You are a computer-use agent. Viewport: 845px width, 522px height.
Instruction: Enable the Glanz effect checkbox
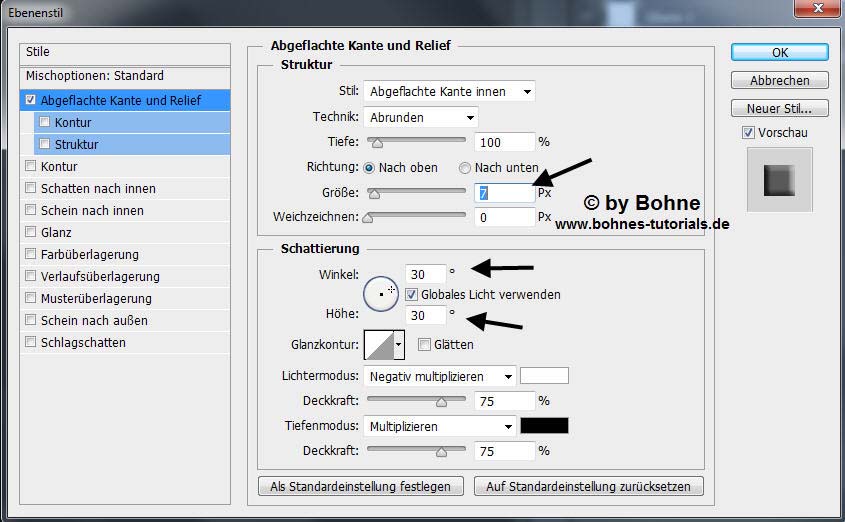[31, 232]
